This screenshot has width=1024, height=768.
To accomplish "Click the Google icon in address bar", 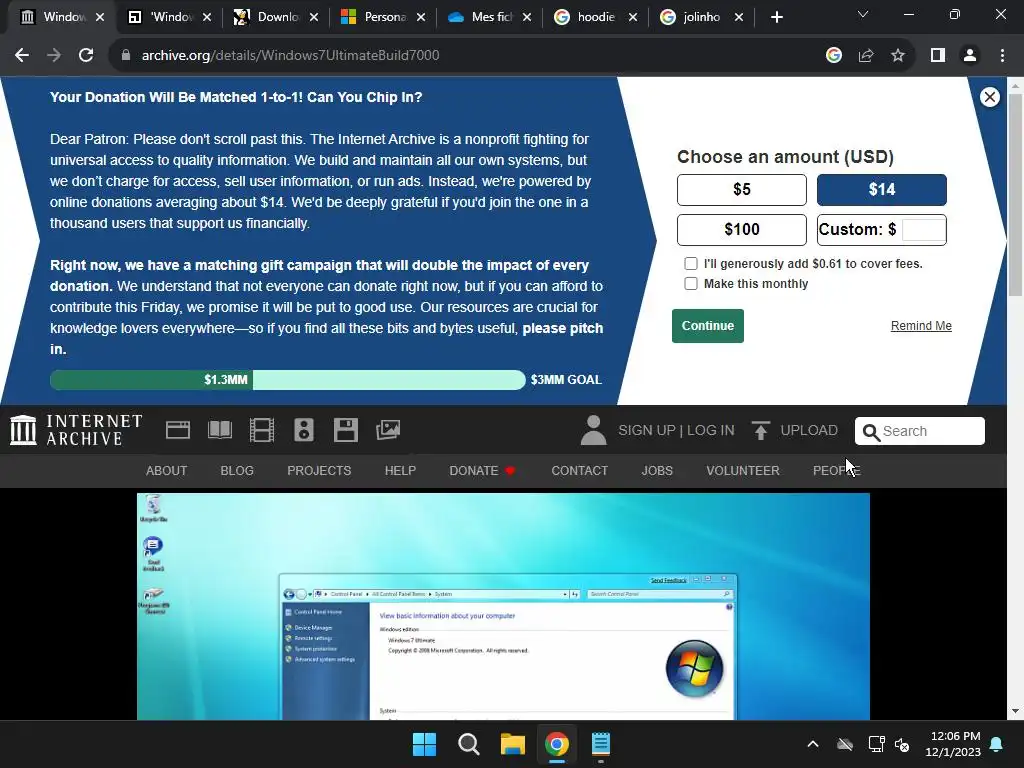I will [833, 56].
